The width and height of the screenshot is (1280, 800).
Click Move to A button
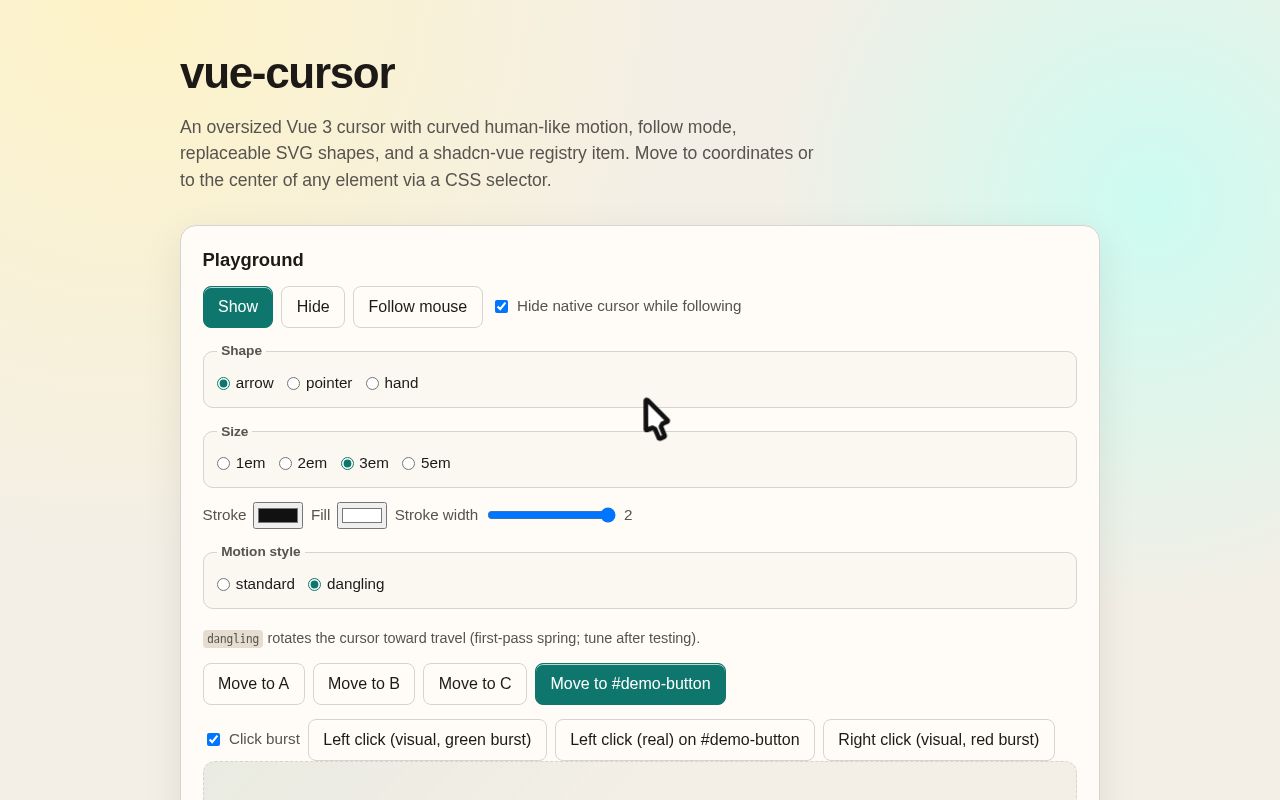[254, 684]
